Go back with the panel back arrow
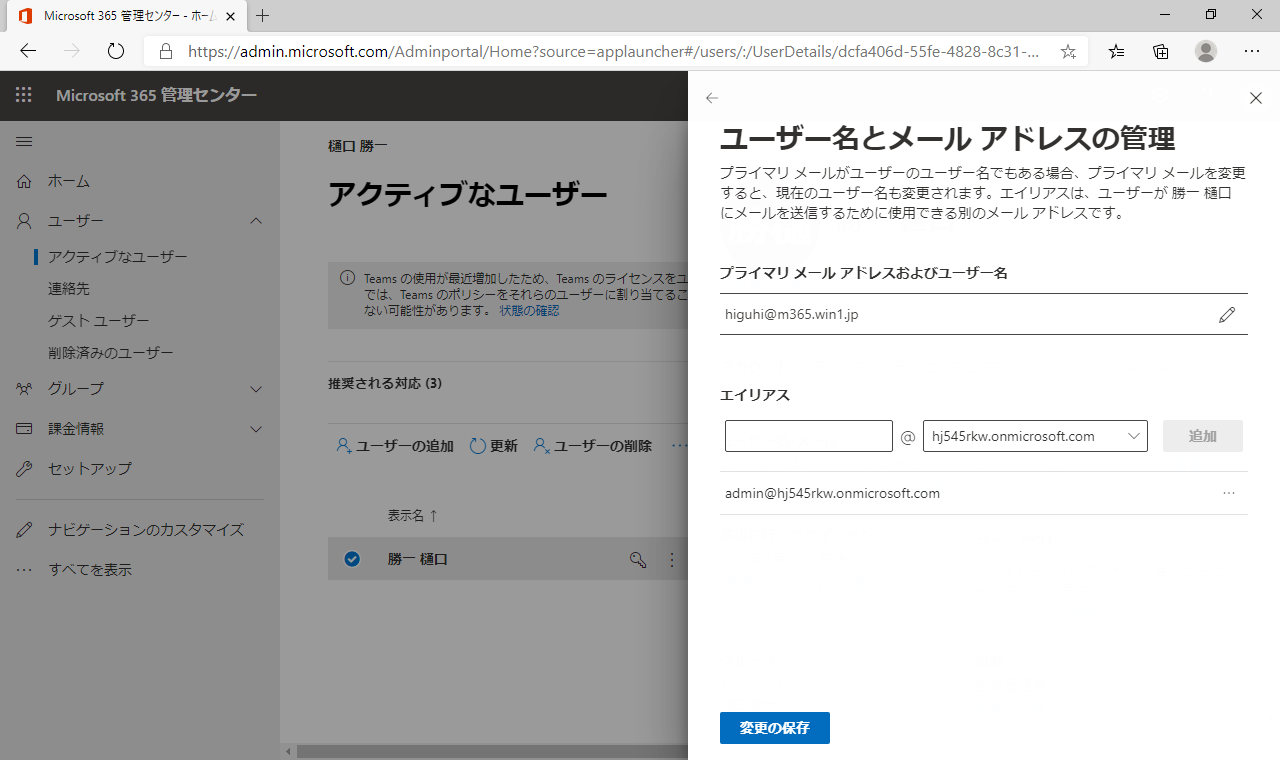Viewport: 1280px width, 760px height. pos(712,98)
